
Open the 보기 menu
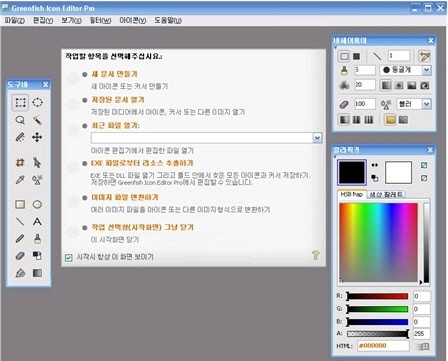pyautogui.click(x=71, y=21)
